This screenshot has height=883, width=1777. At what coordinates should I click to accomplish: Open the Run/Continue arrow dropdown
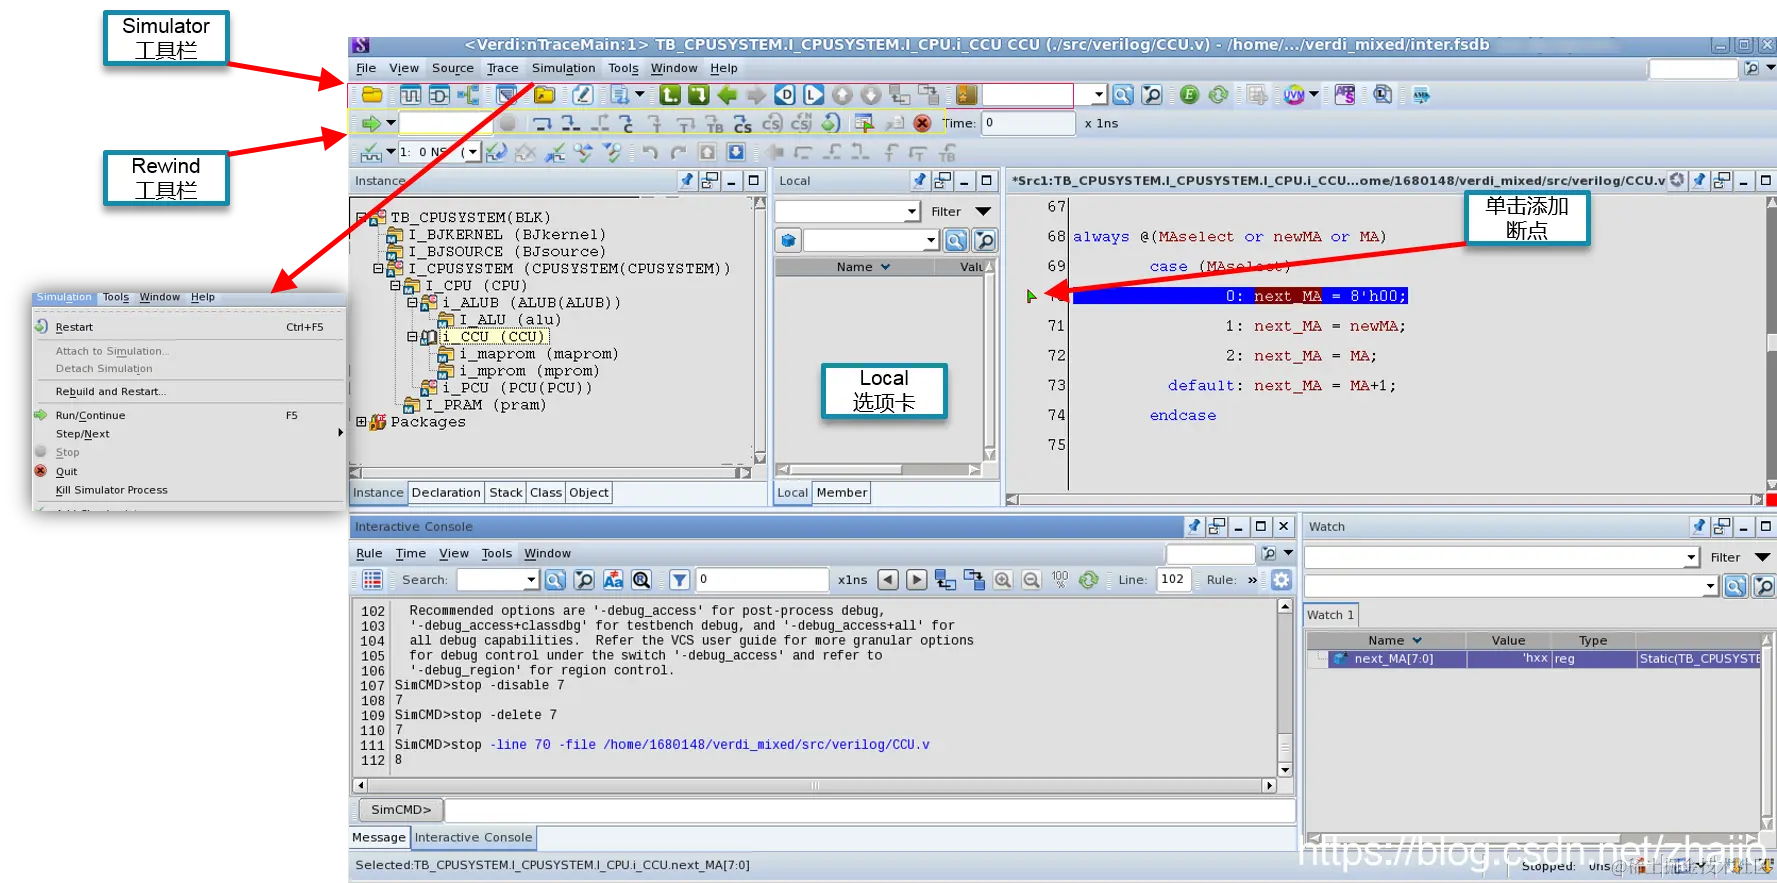(x=391, y=123)
